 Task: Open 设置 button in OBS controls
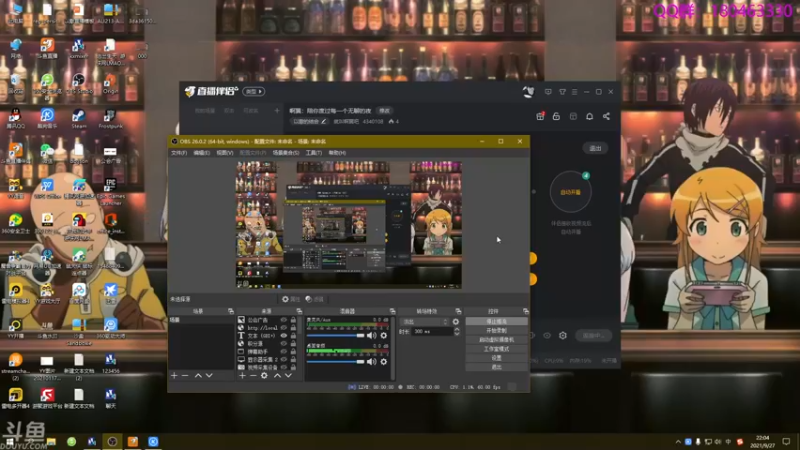496,358
